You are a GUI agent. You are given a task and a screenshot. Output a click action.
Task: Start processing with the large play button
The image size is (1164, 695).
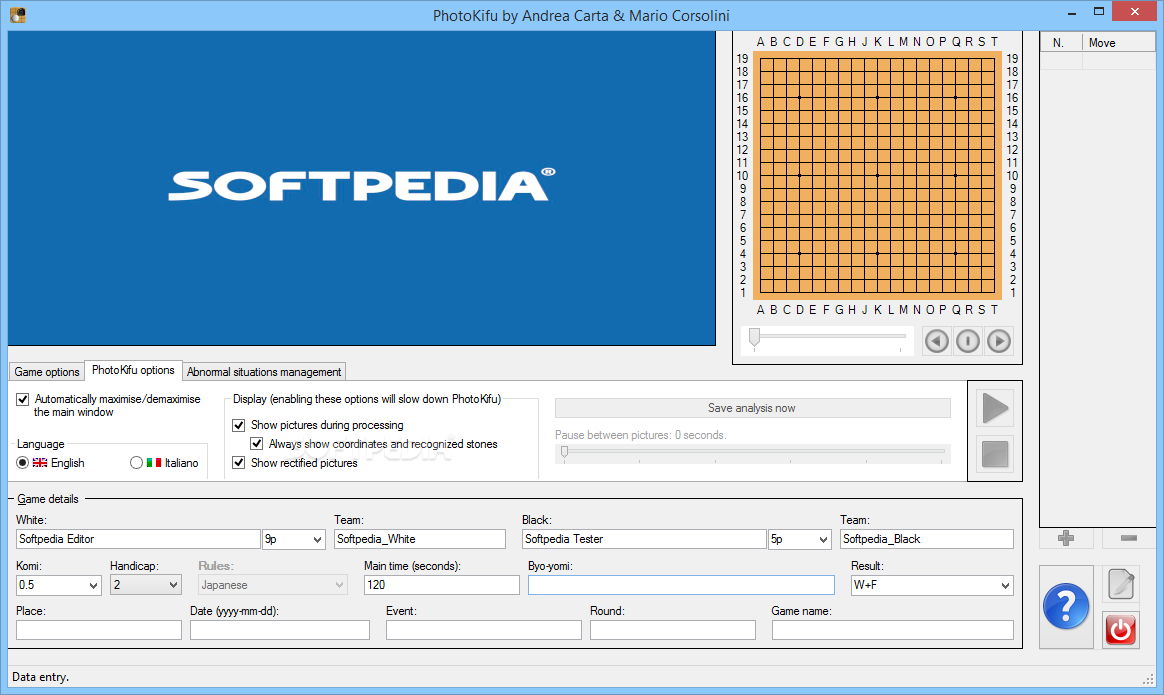pos(995,408)
